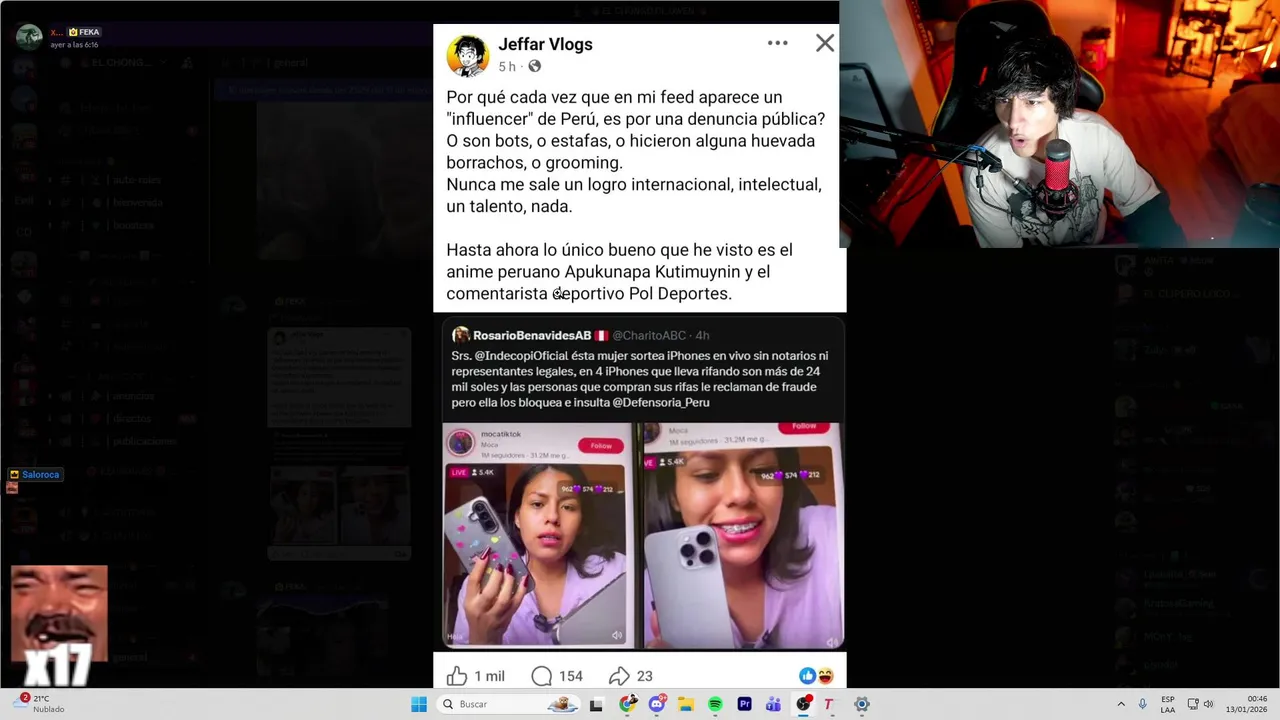The width and height of the screenshot is (1280, 720).
Task: Open the publicaciones channel in Discord
Action: click(143, 441)
